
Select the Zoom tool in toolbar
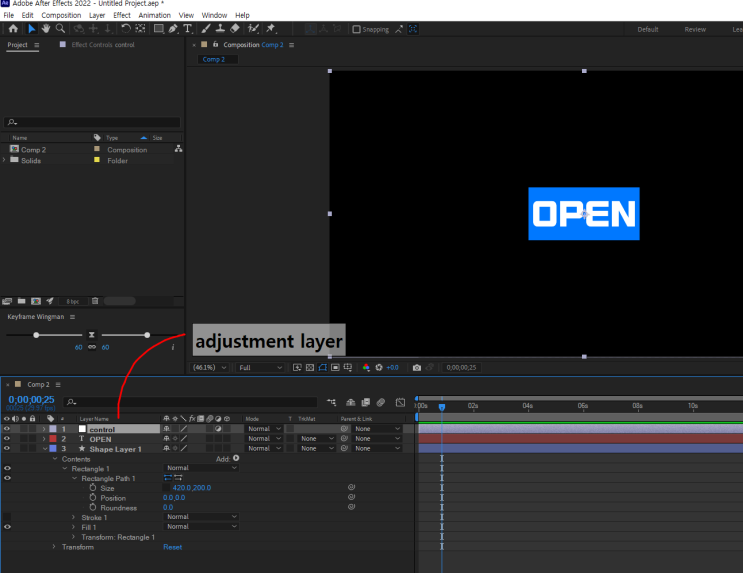[60, 29]
